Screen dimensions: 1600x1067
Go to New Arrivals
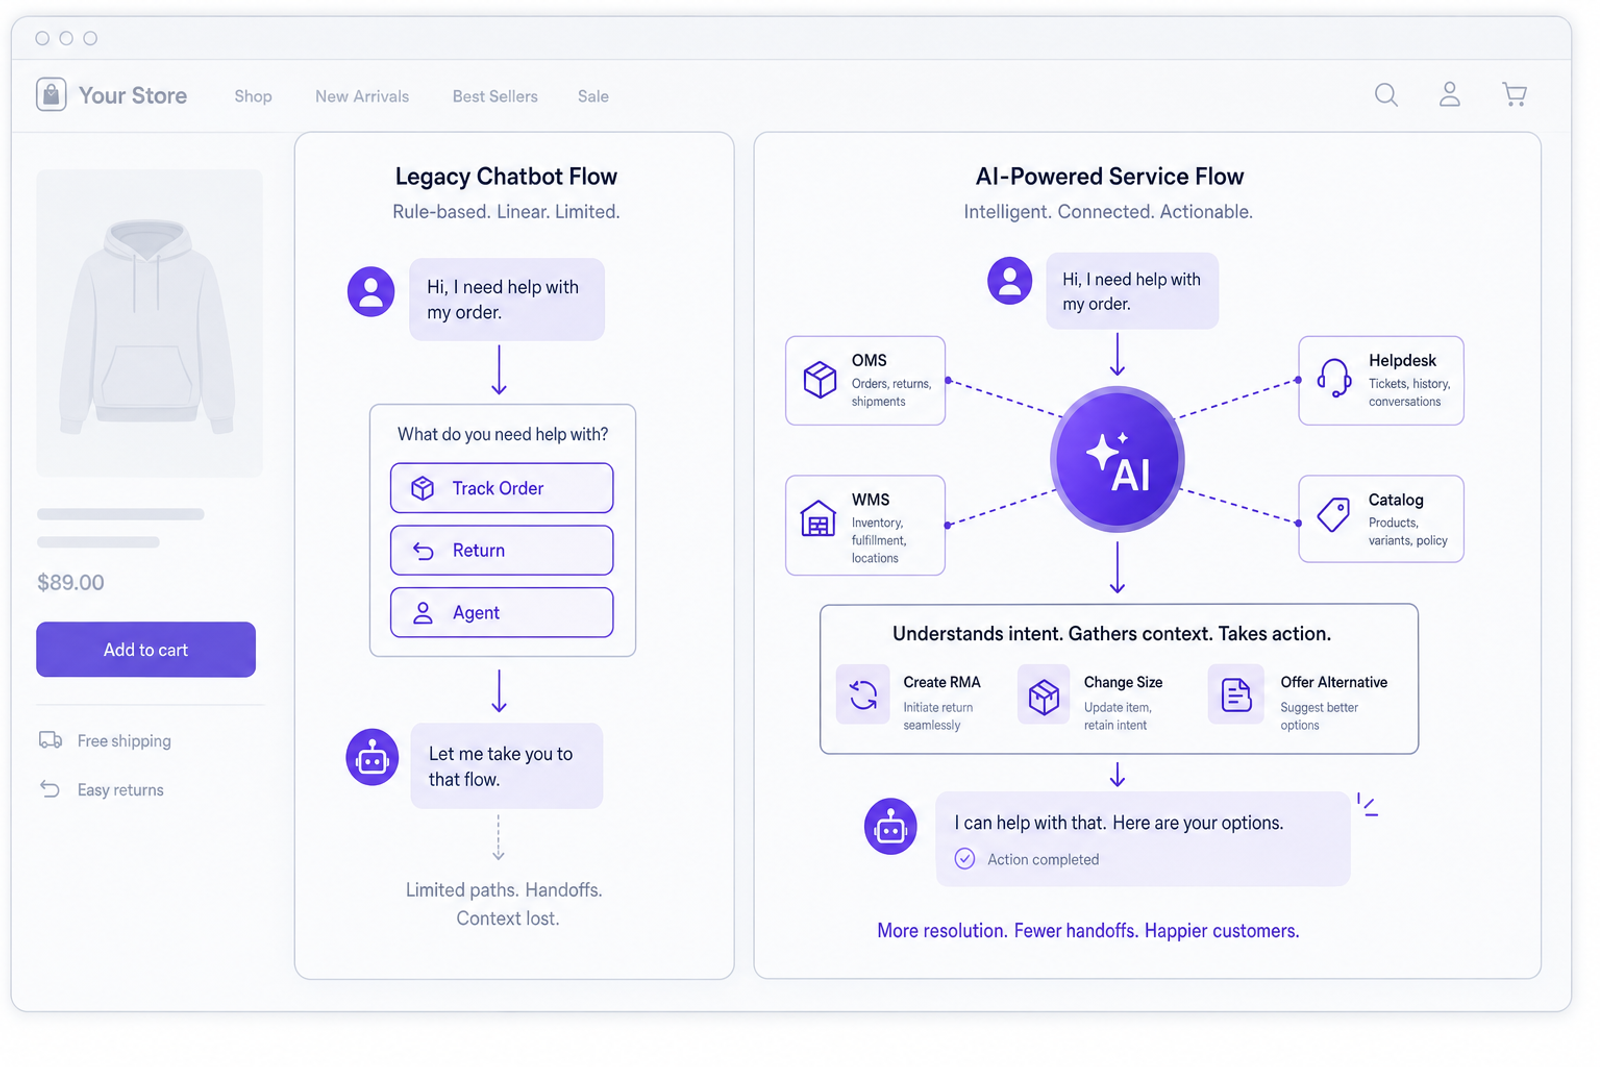(x=362, y=96)
